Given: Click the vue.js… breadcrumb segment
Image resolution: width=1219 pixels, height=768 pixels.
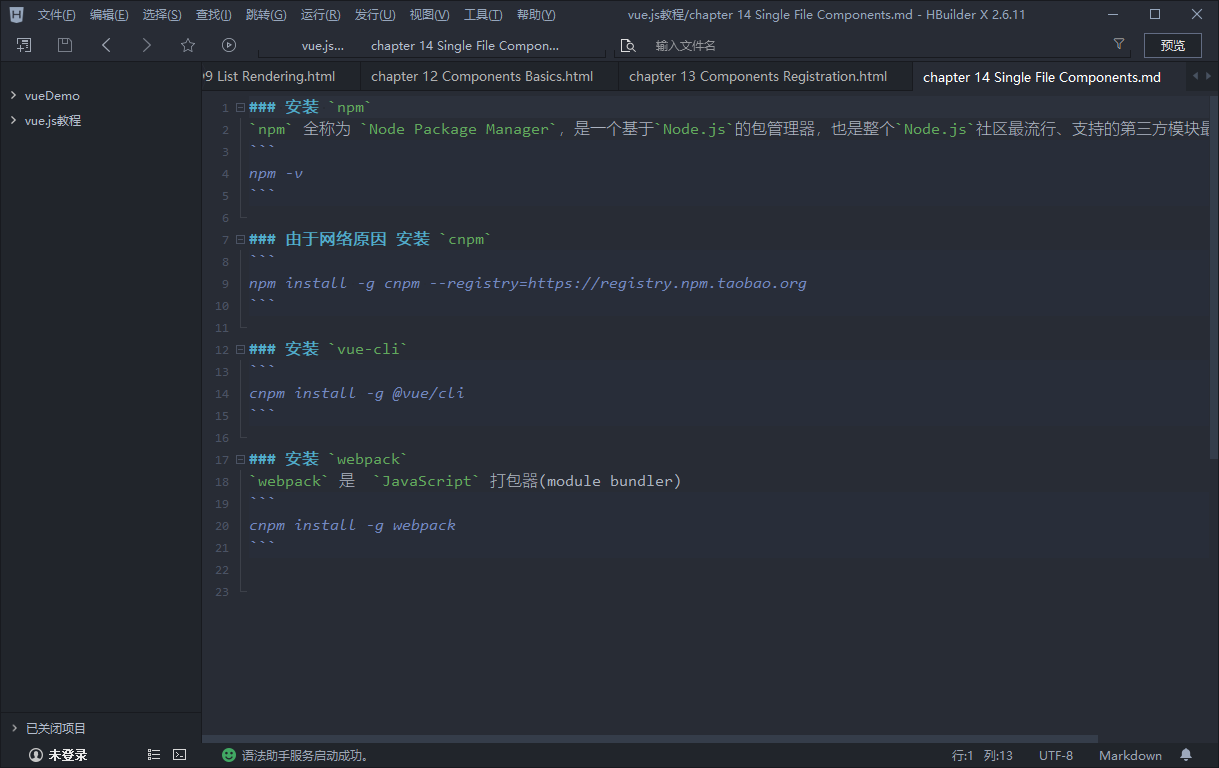Looking at the screenshot, I should click(323, 46).
